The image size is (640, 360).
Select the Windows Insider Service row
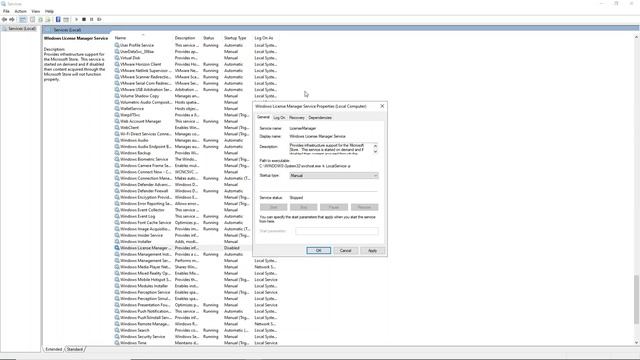coord(182,235)
